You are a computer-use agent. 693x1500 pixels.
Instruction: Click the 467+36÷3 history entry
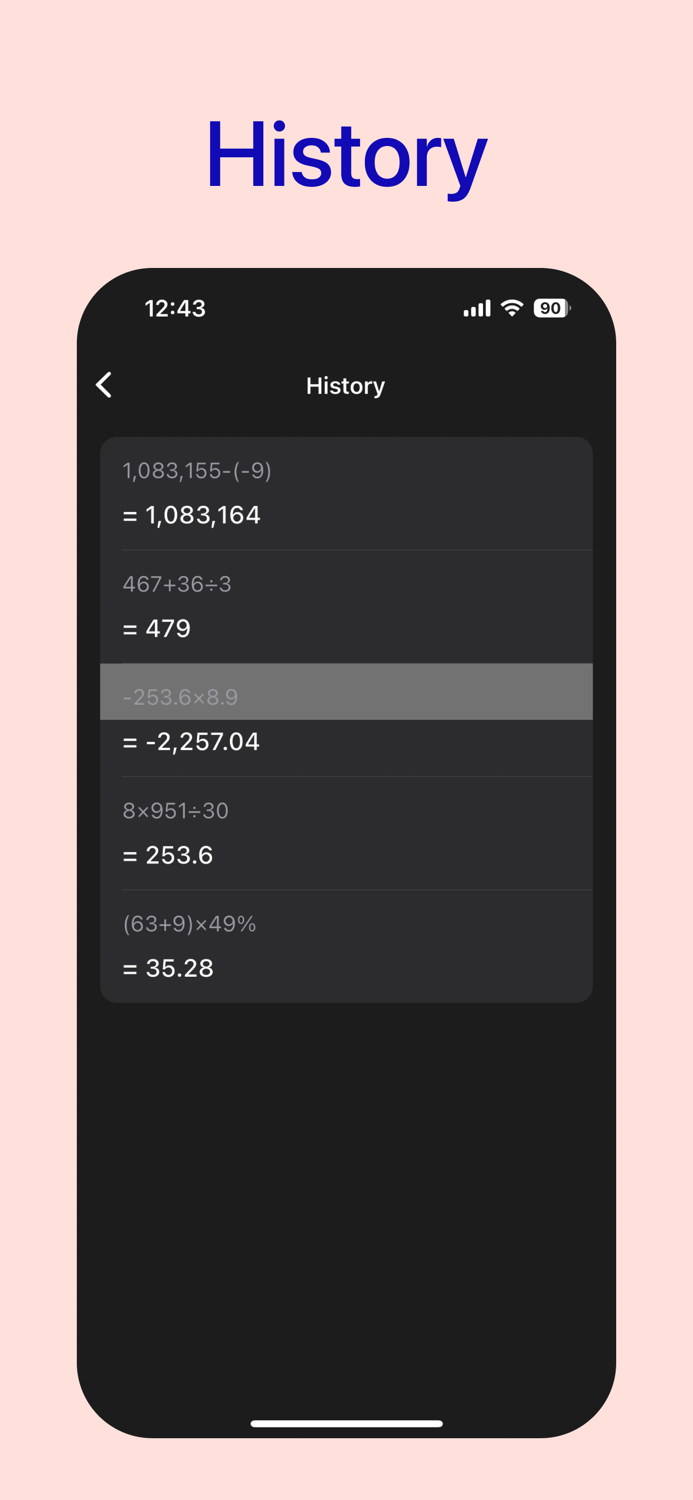pyautogui.click(x=176, y=584)
